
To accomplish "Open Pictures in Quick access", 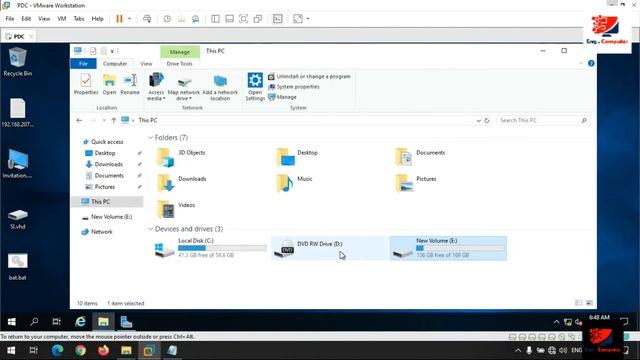I will (x=104, y=187).
